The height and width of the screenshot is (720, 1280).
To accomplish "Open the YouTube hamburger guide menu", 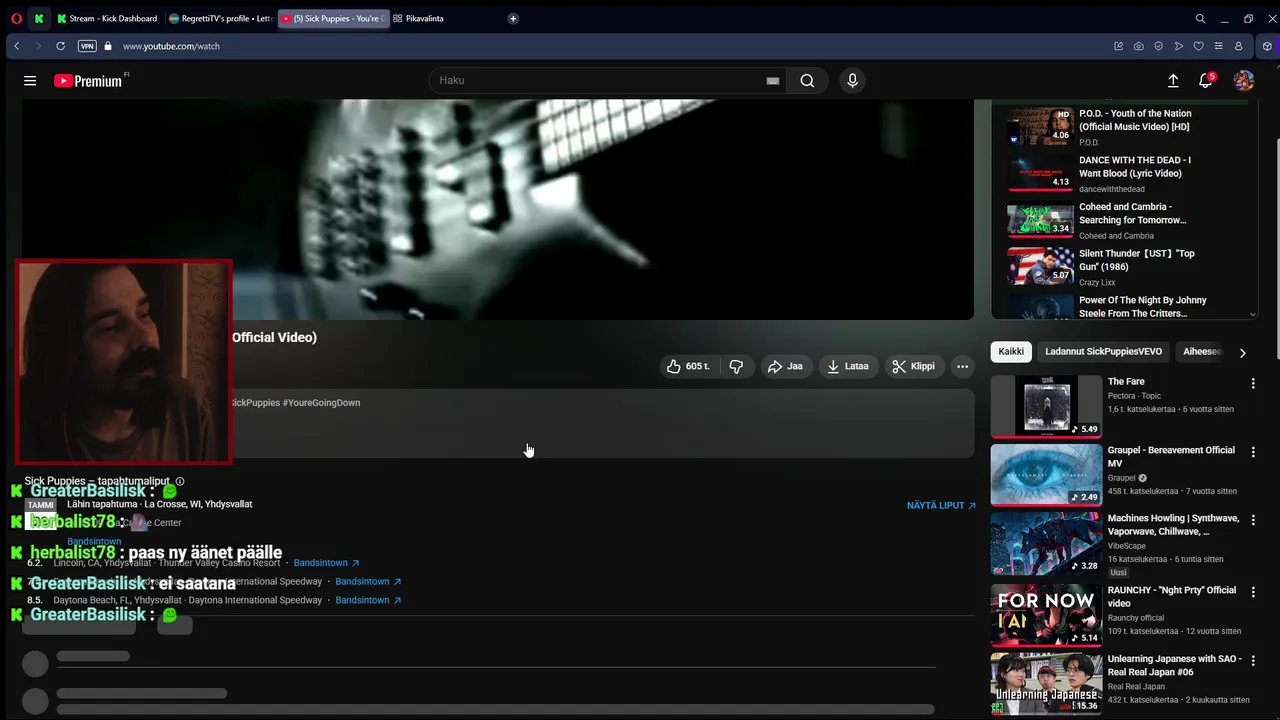I will pyautogui.click(x=30, y=81).
